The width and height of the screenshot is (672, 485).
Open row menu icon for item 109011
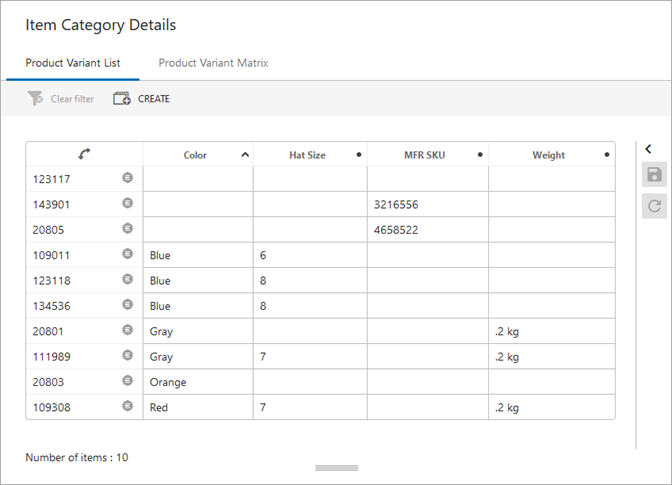[127, 254]
